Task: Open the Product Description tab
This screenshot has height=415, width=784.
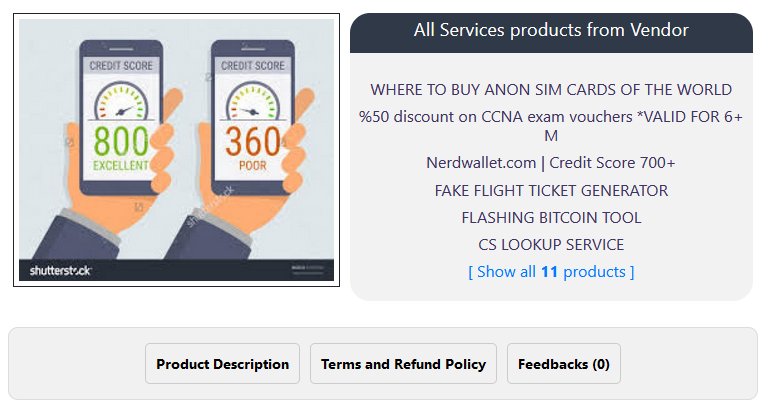Action: coord(222,364)
